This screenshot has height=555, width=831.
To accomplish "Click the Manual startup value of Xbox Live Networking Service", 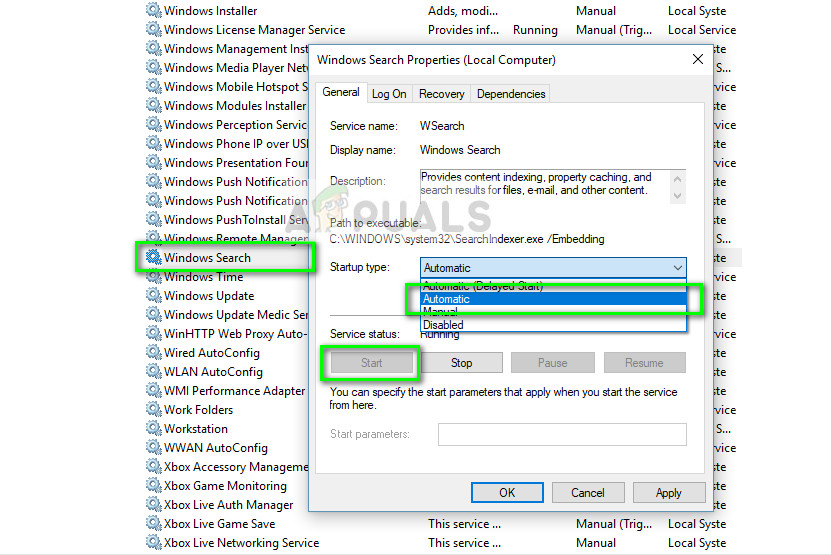I will pos(596,543).
